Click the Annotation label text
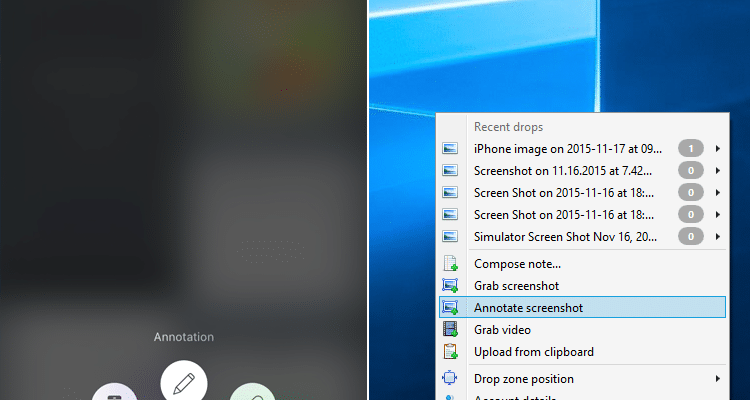This screenshot has height=400, width=750. tap(184, 337)
